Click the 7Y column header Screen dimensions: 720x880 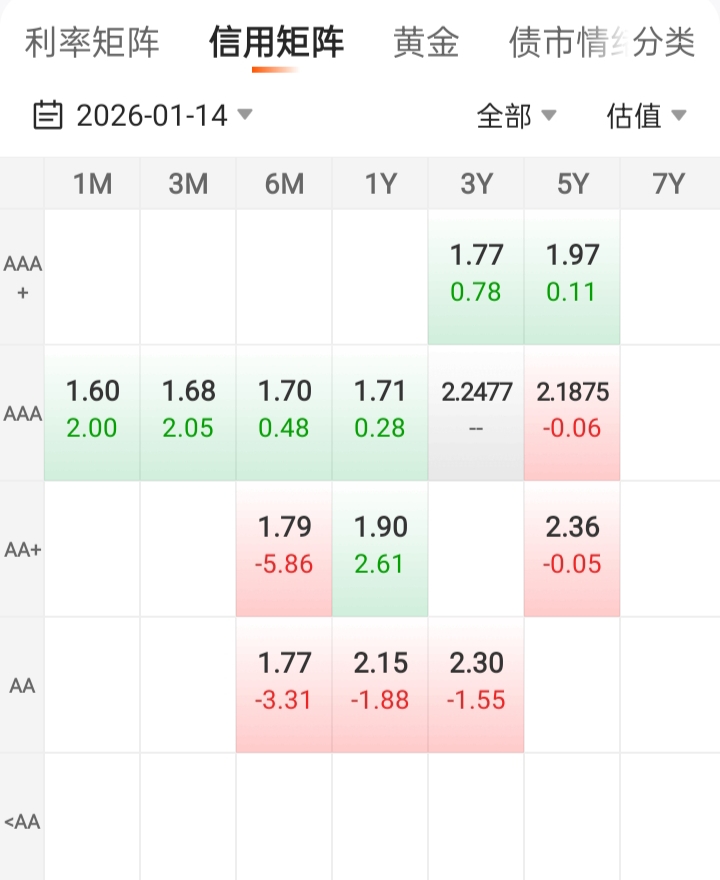click(668, 184)
